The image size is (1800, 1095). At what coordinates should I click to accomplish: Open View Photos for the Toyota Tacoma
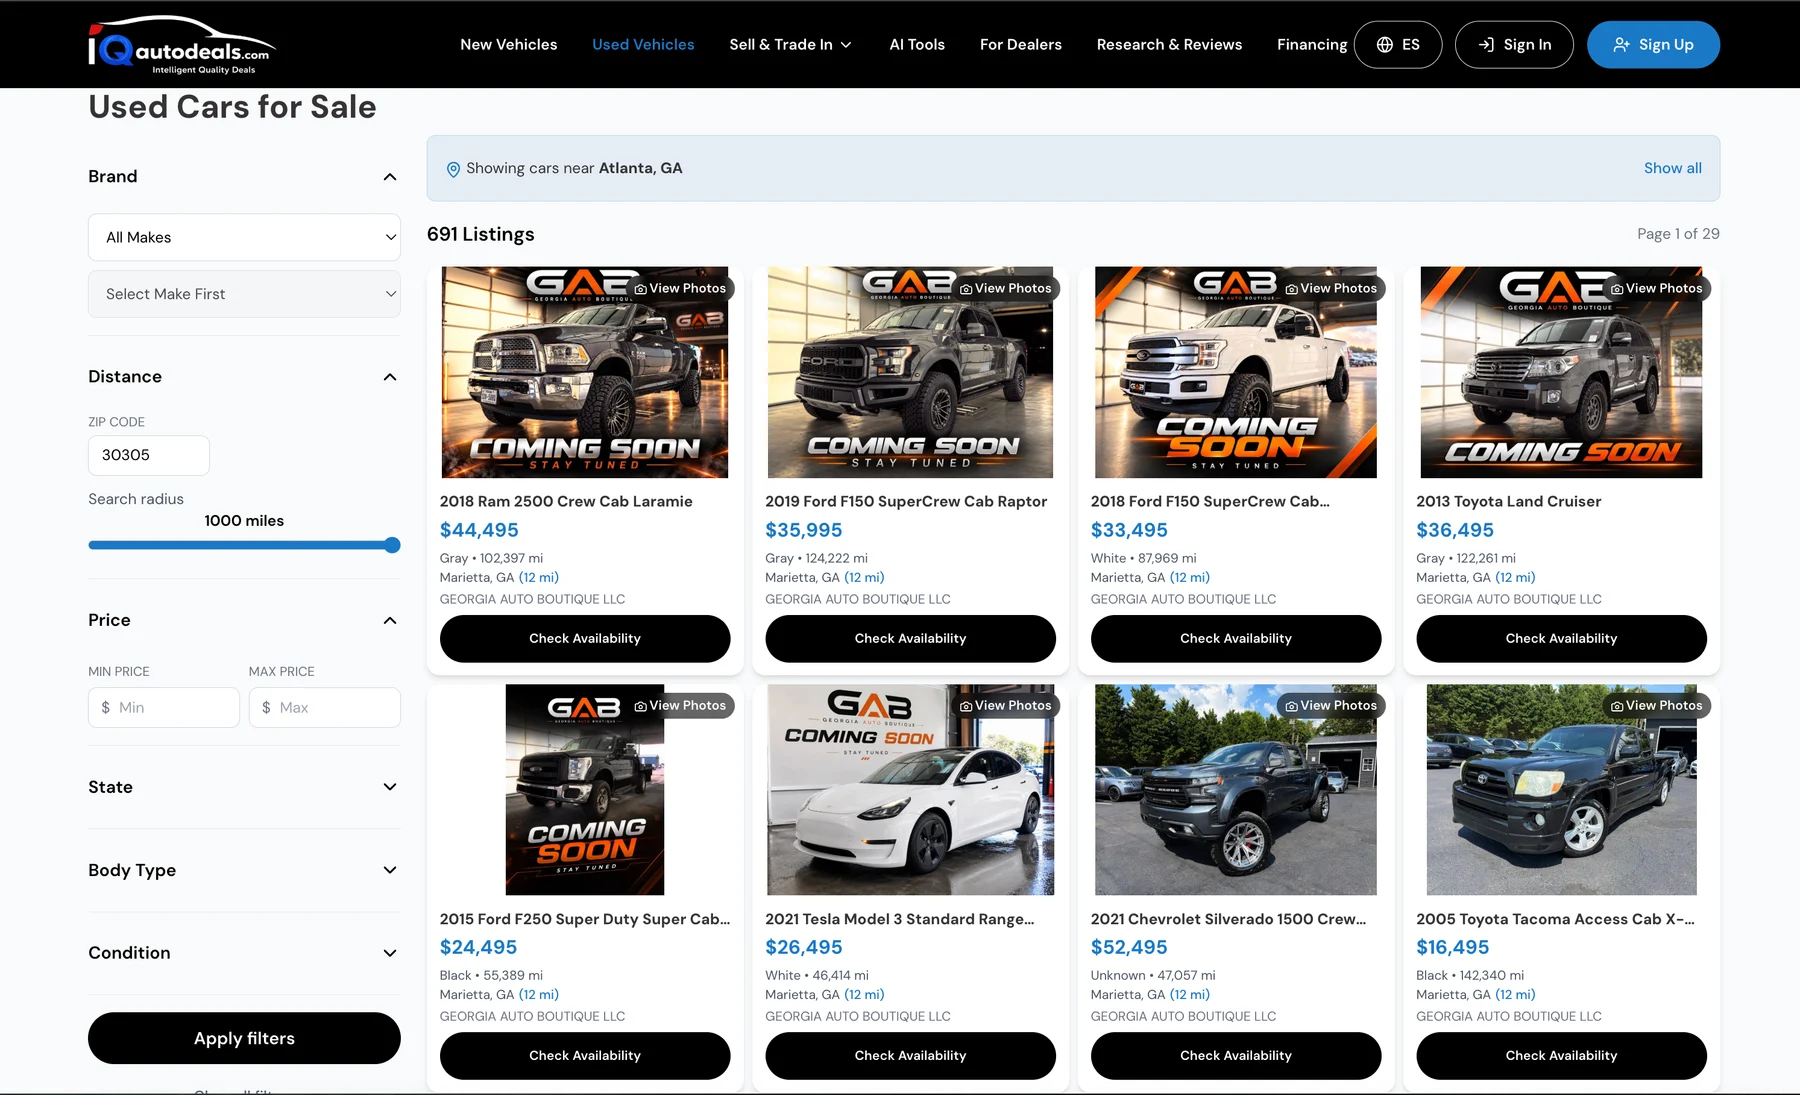coord(1656,706)
